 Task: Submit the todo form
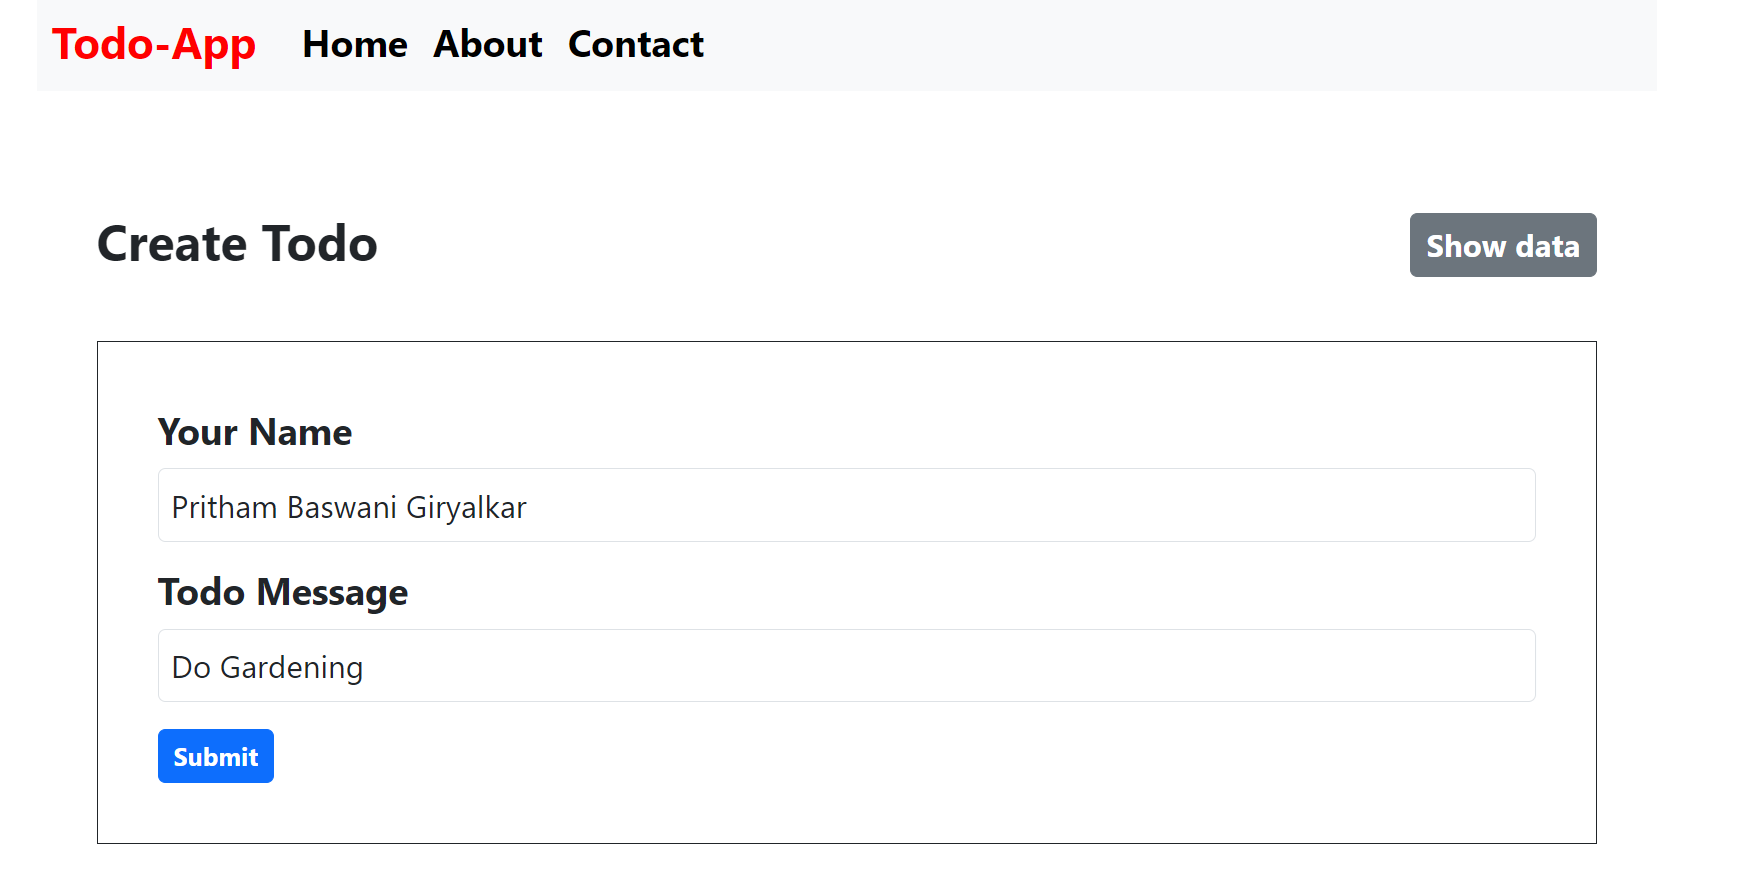[216, 757]
